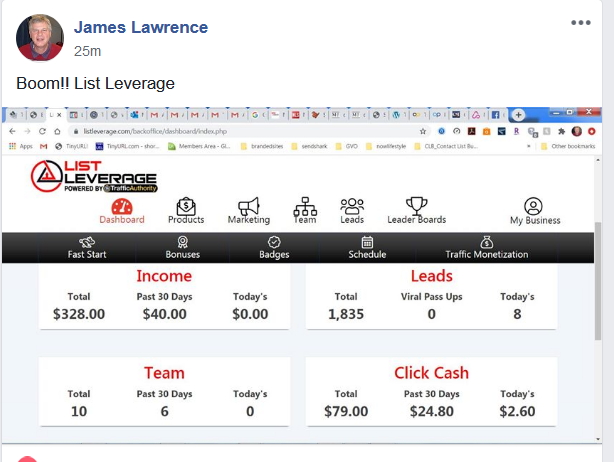Click the Boom!! List Leverage post text
The image size is (614, 462).
coord(96,83)
